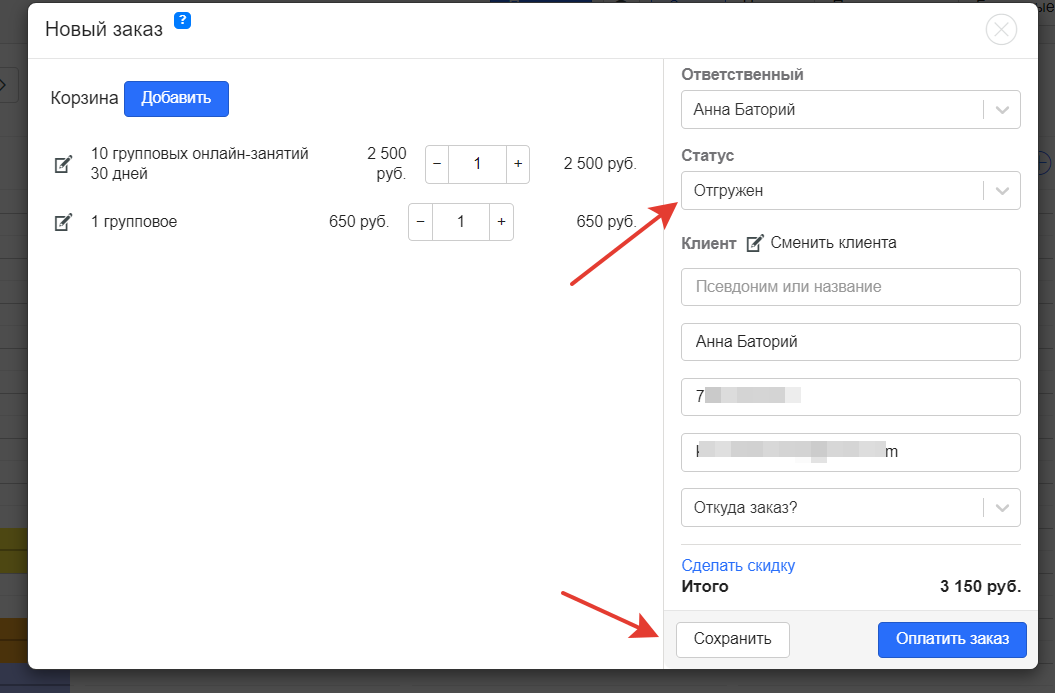Viewport: 1055px width, 693px height.
Task: Click the blue help question mark icon
Action: (182, 21)
